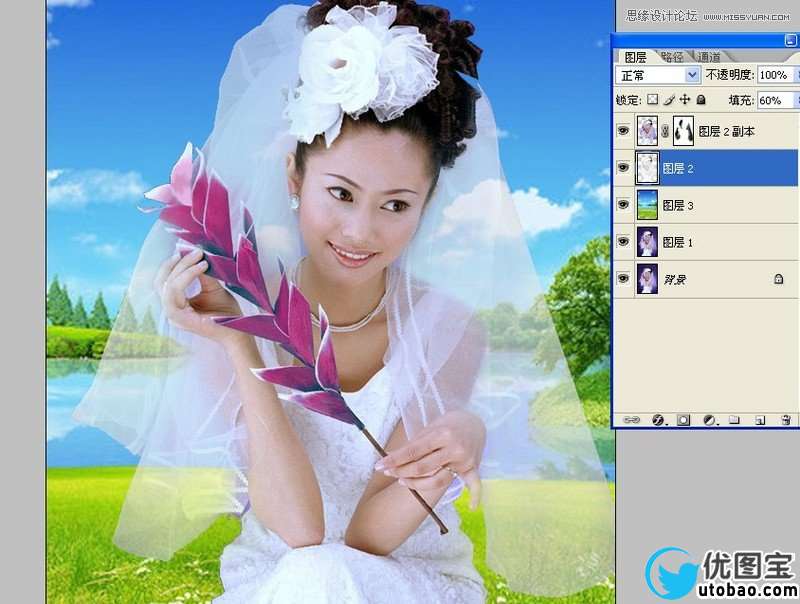Select 图层 2 副本 image thumbnail
This screenshot has width=800, height=604.
647,131
